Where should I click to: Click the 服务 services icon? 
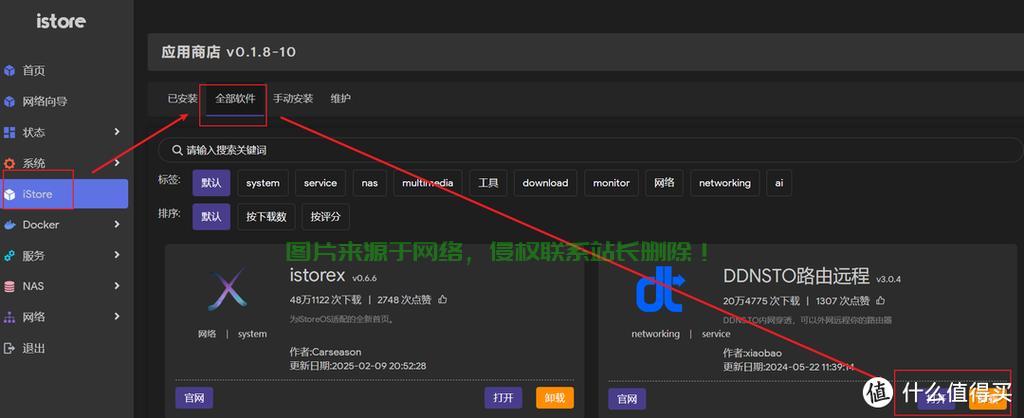click(x=9, y=255)
